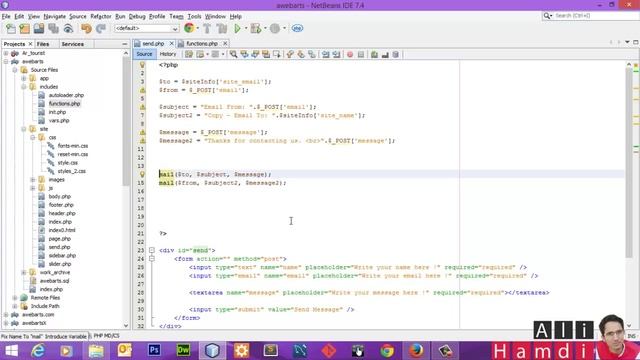Expand the app folder node
The height and width of the screenshot is (360, 640).
point(24,78)
